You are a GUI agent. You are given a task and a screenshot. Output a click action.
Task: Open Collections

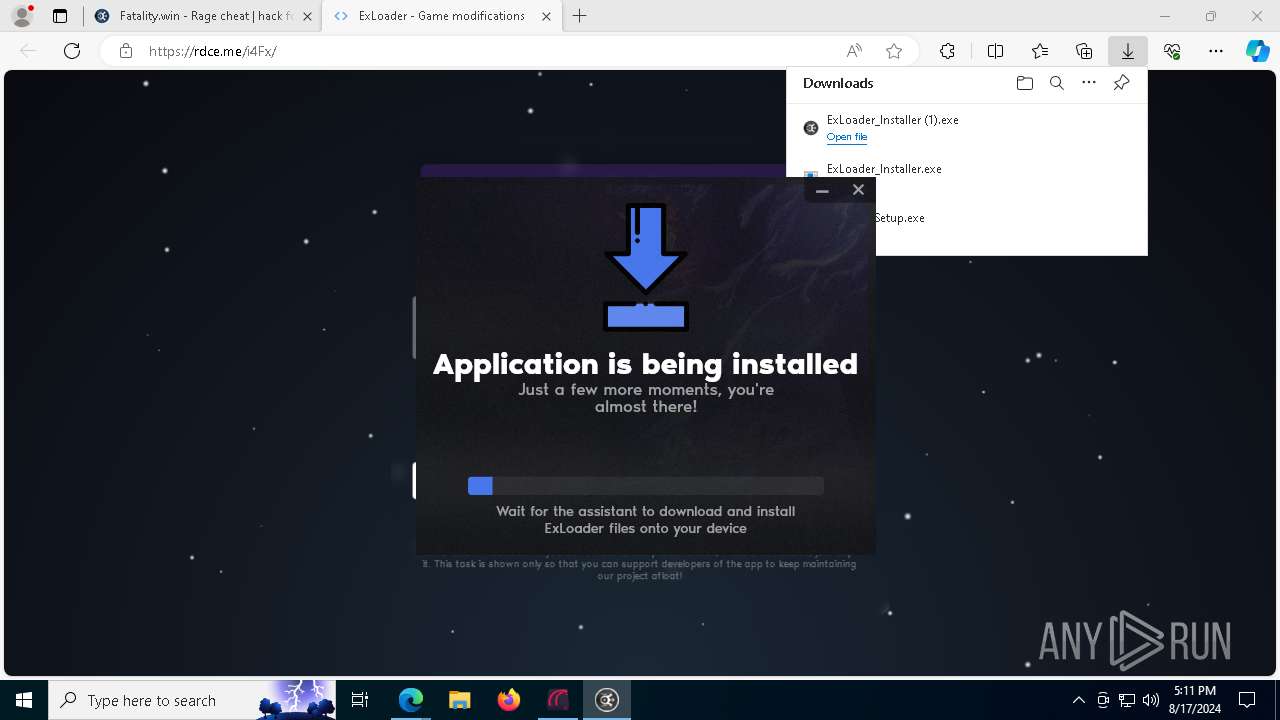(1084, 51)
